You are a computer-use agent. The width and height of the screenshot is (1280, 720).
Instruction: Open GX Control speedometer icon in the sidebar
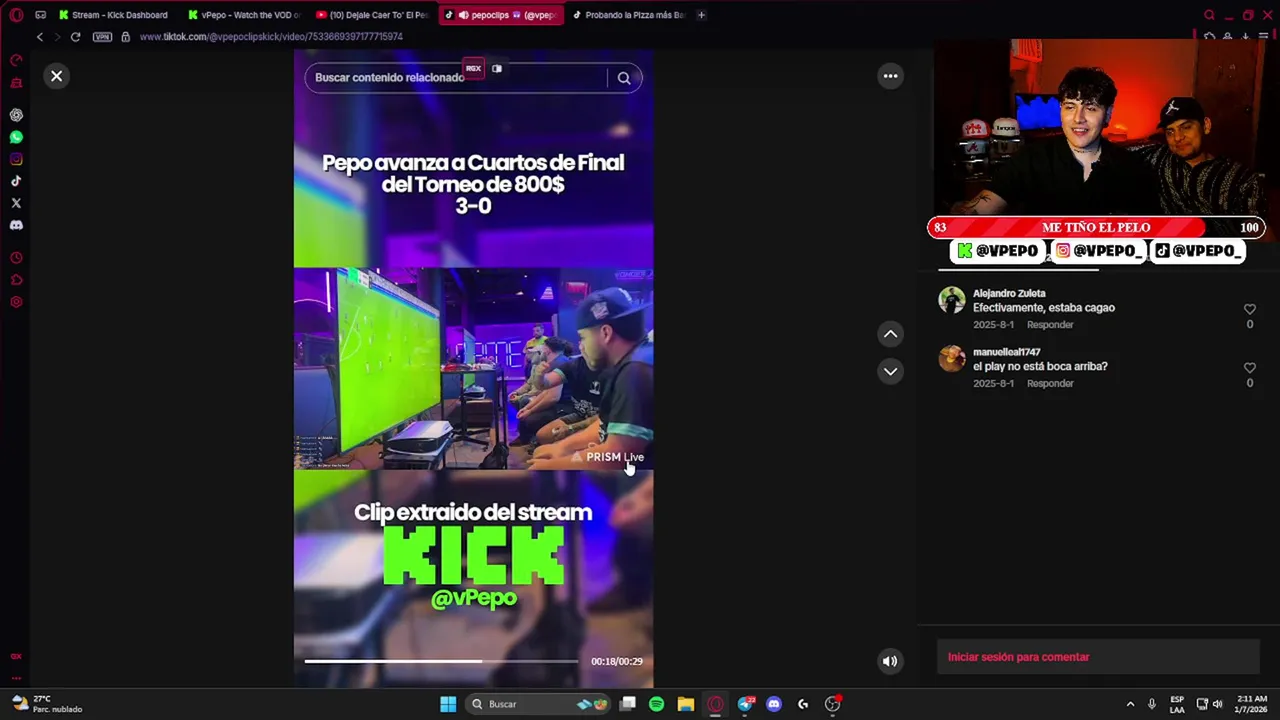pos(16,60)
